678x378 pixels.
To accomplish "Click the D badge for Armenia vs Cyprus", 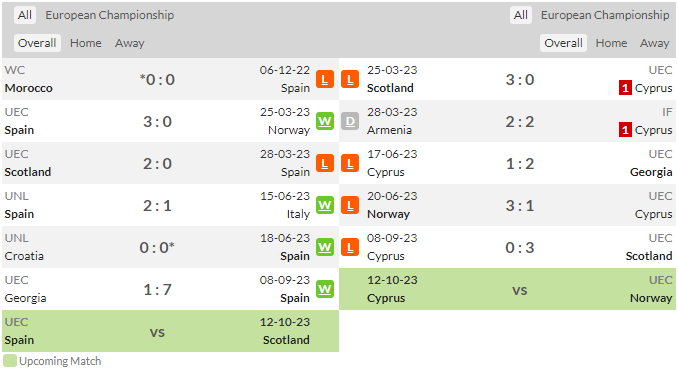I will pos(350,122).
